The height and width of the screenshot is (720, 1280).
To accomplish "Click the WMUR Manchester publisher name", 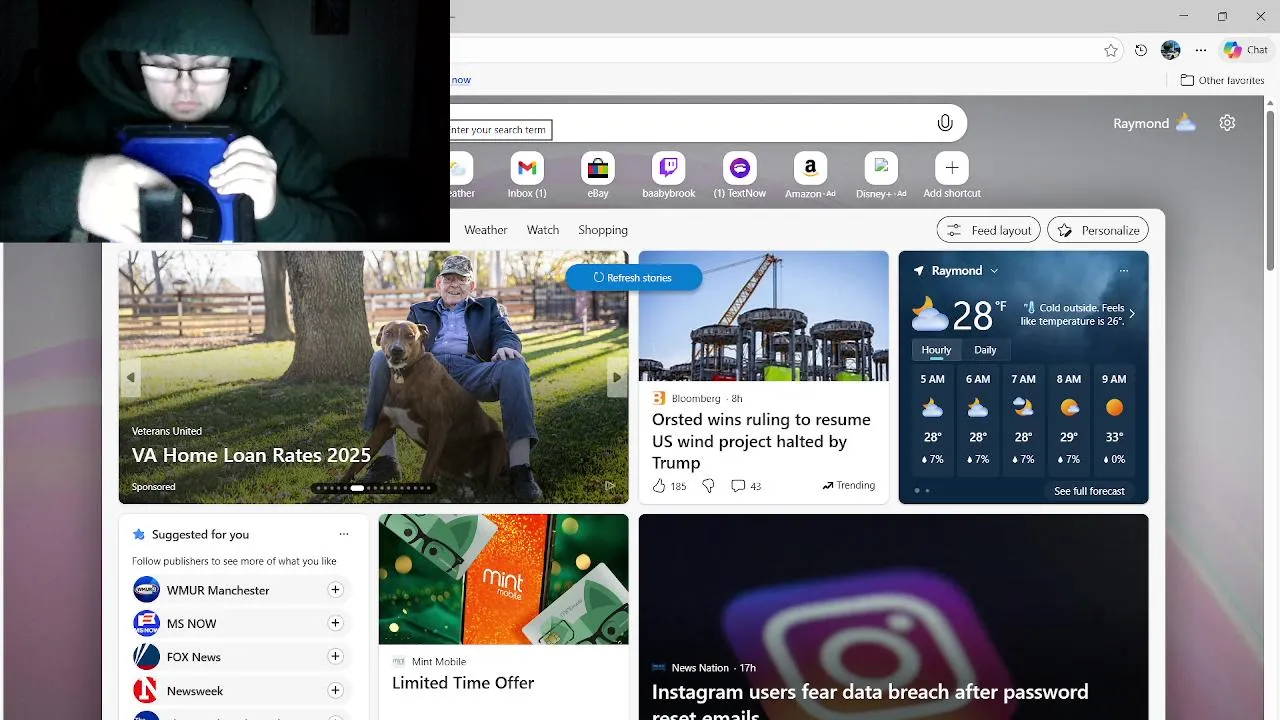I will [x=218, y=590].
